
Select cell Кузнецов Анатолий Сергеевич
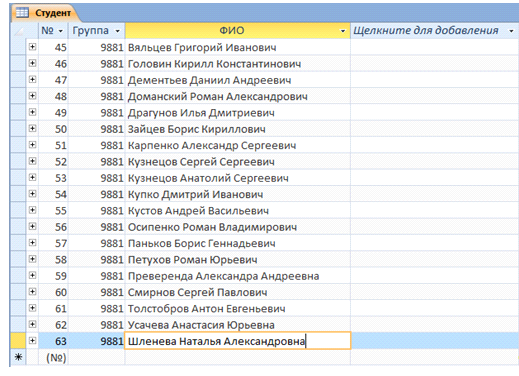[238, 178]
